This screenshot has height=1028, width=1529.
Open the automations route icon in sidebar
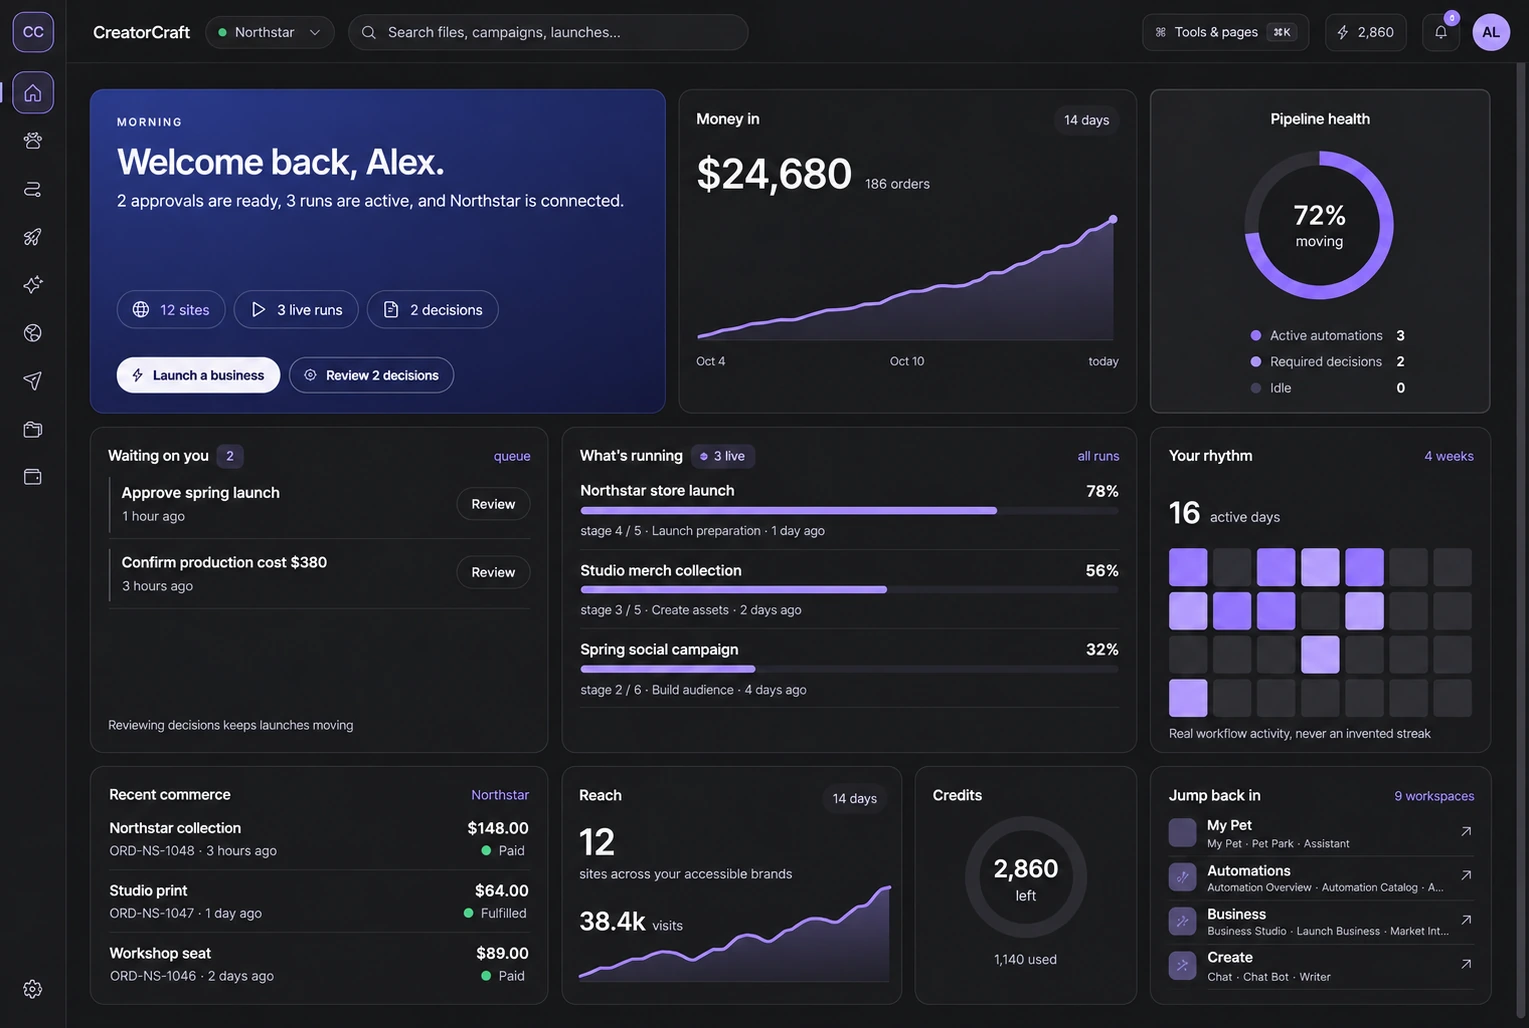tap(33, 189)
